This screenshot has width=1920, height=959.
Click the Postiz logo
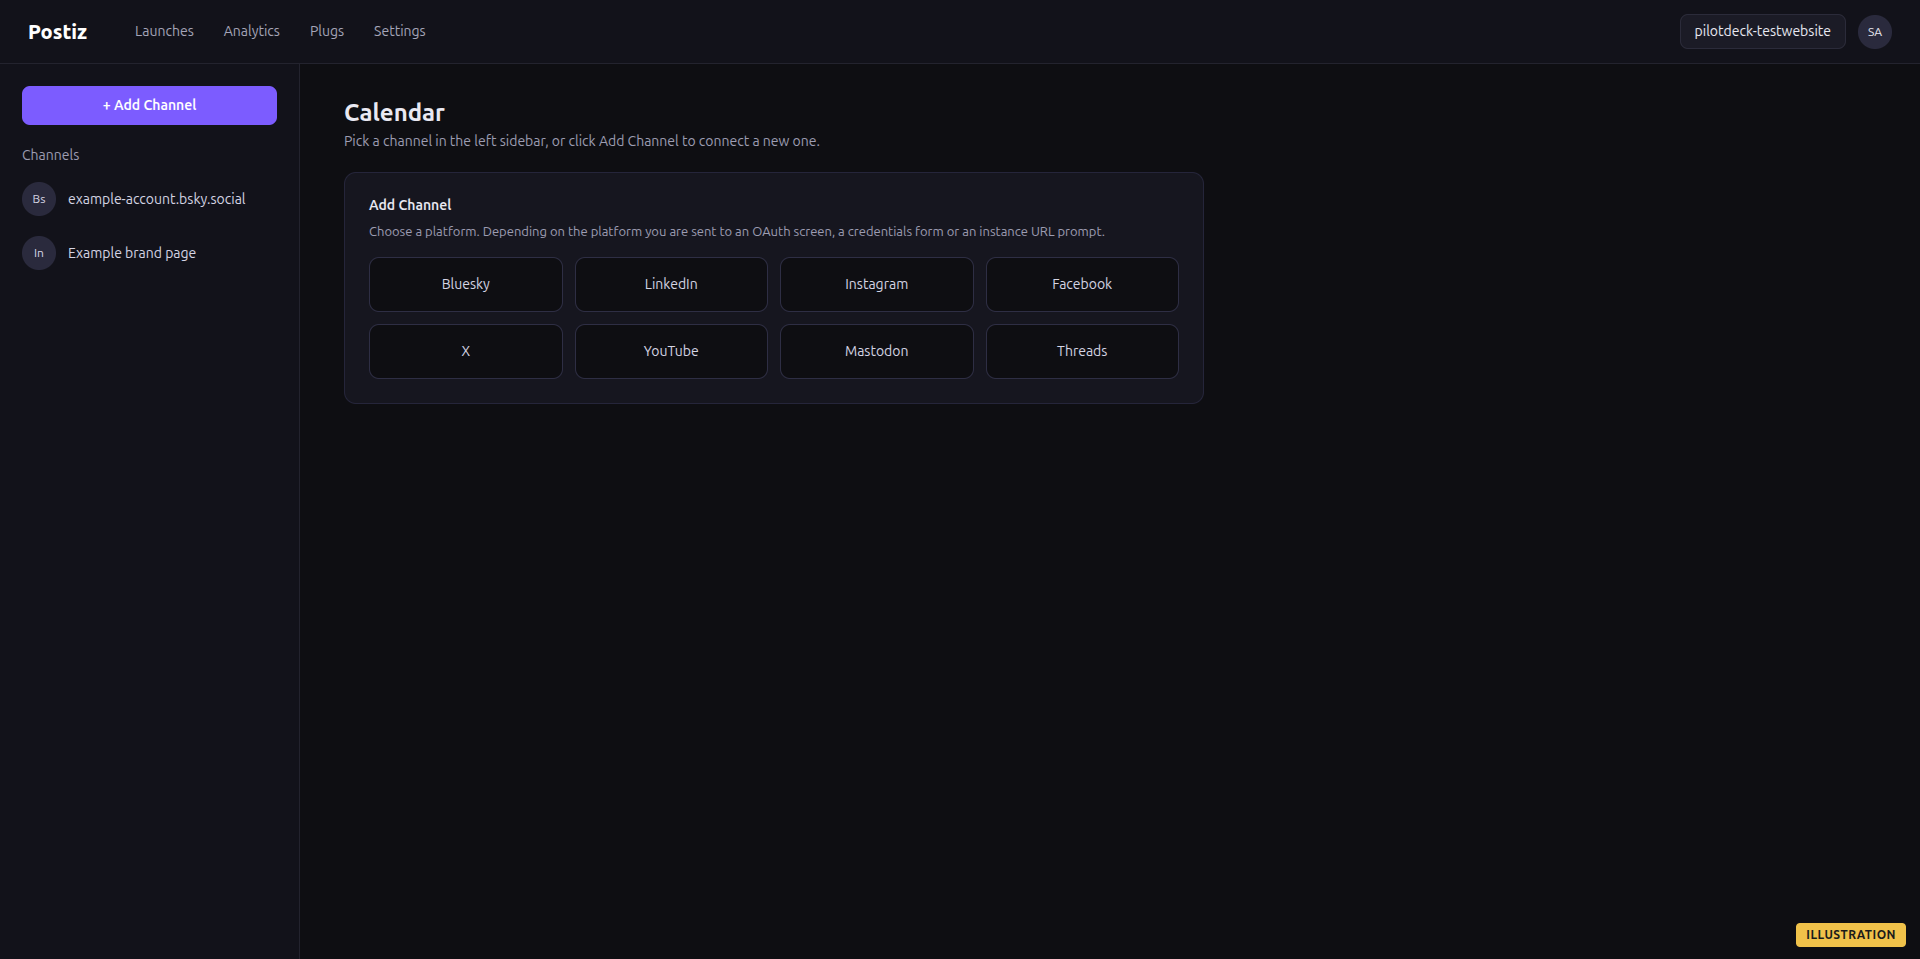point(58,32)
